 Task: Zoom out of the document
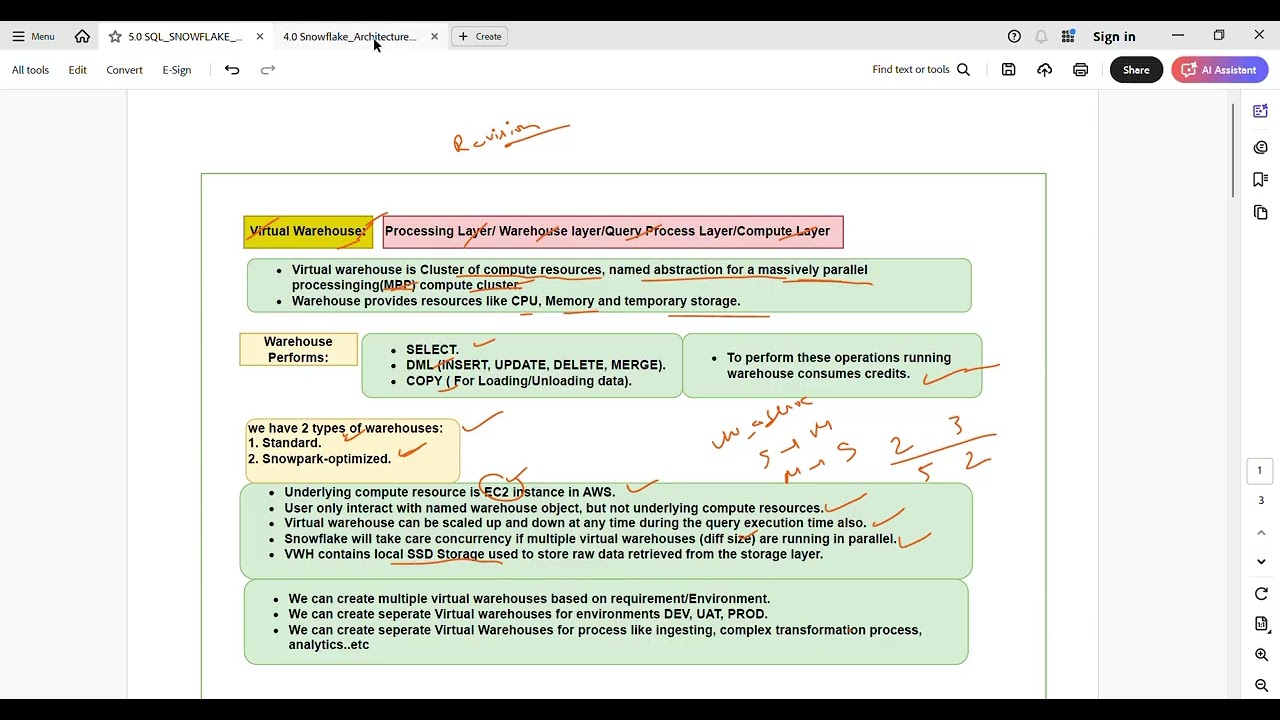point(1261,686)
